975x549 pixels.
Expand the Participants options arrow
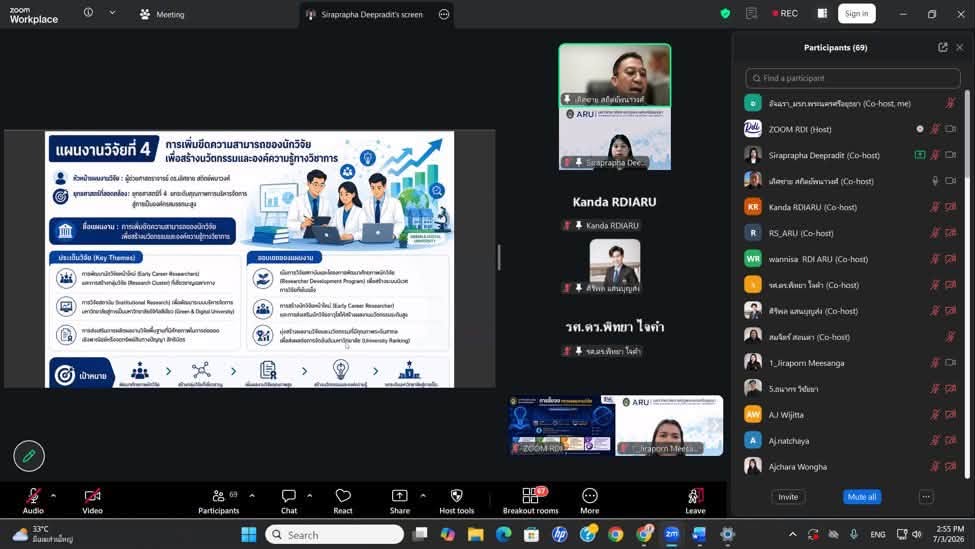pos(252,496)
